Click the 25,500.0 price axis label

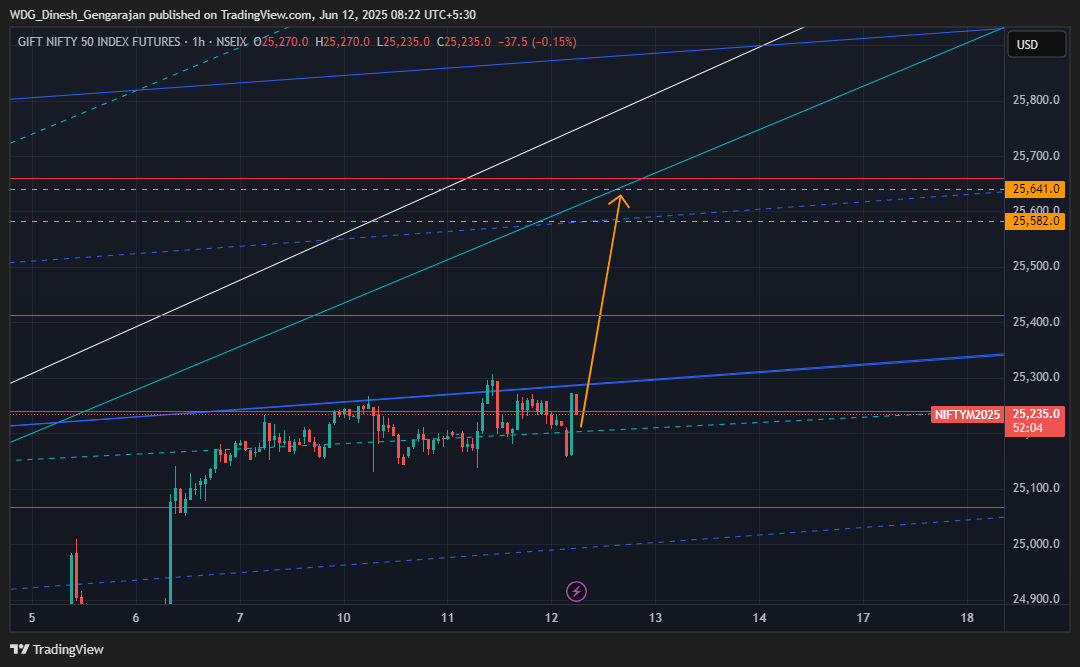pos(1036,266)
